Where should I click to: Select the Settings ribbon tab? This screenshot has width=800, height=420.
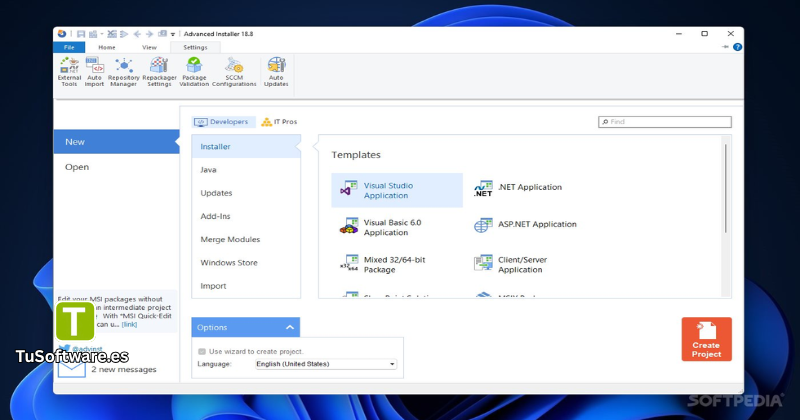pyautogui.click(x=195, y=47)
